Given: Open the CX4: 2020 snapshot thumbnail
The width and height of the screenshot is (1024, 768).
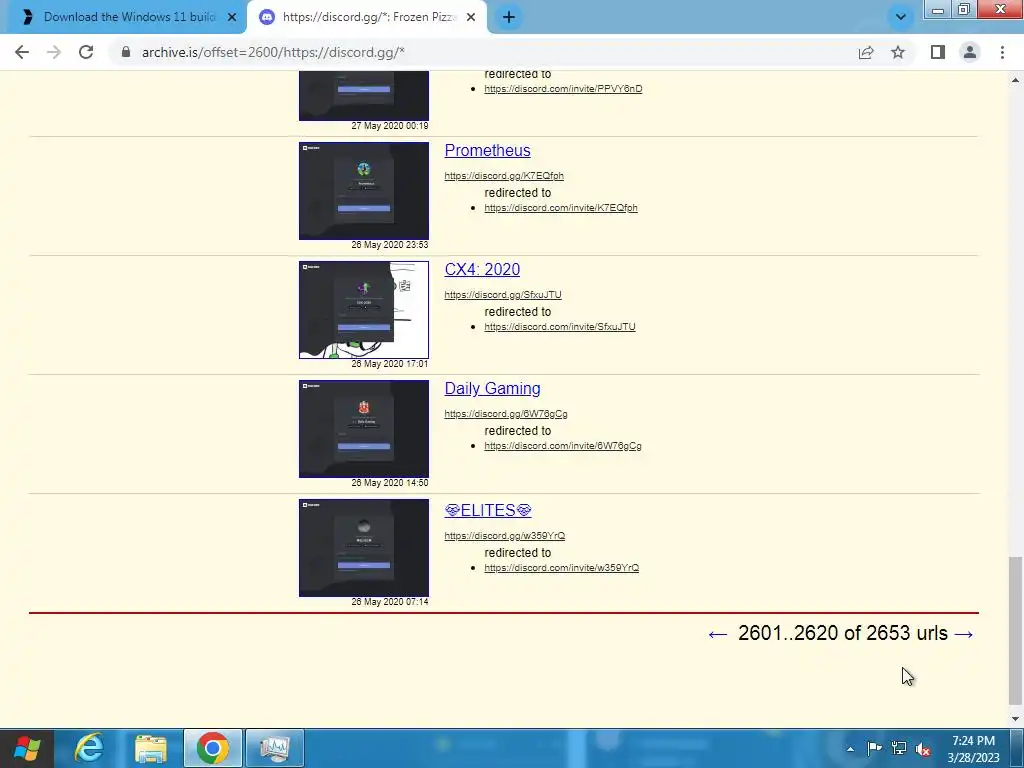Looking at the screenshot, I should [364, 310].
